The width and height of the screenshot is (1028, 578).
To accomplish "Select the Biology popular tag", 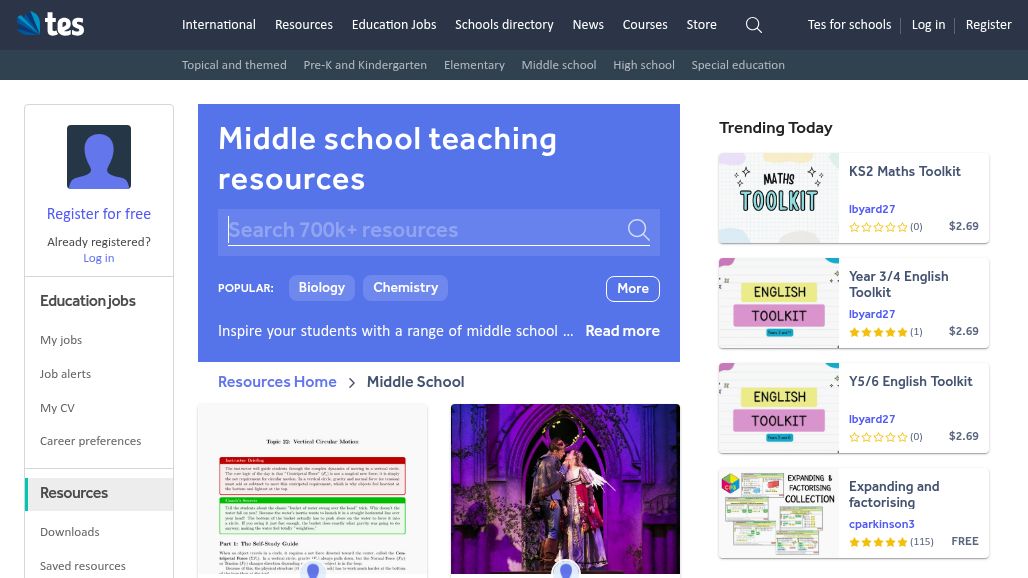I will point(322,288).
